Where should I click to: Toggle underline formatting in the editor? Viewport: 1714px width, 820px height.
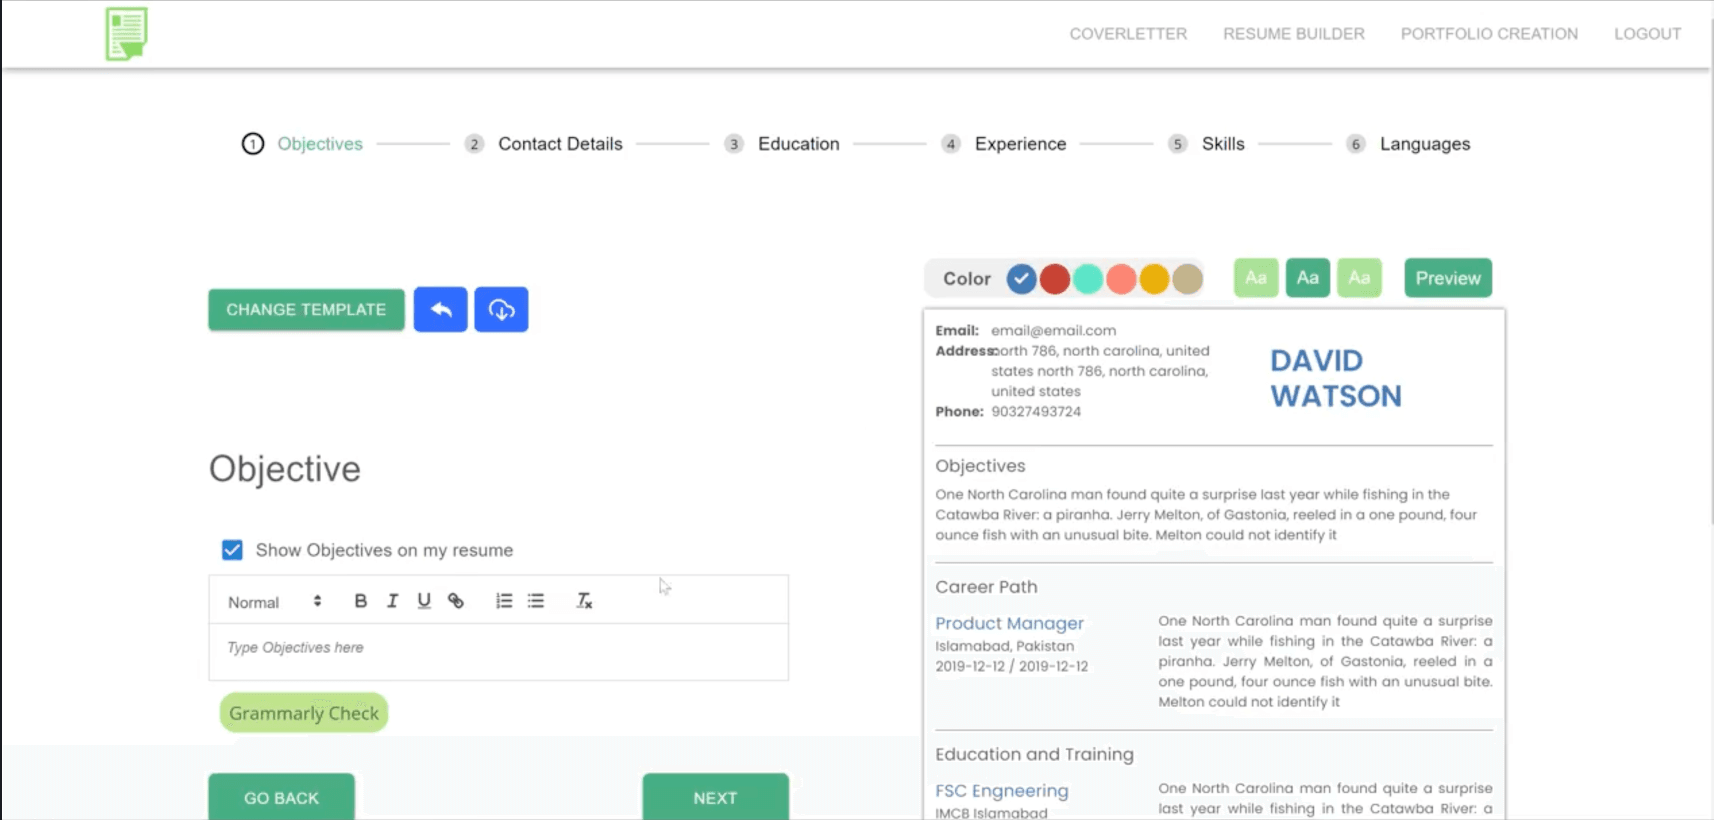[x=424, y=601]
